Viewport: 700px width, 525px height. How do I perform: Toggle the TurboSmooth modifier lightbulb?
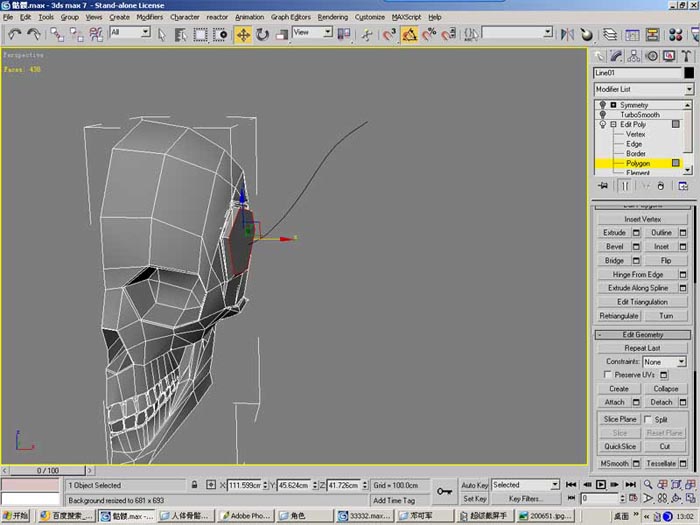[x=602, y=115]
